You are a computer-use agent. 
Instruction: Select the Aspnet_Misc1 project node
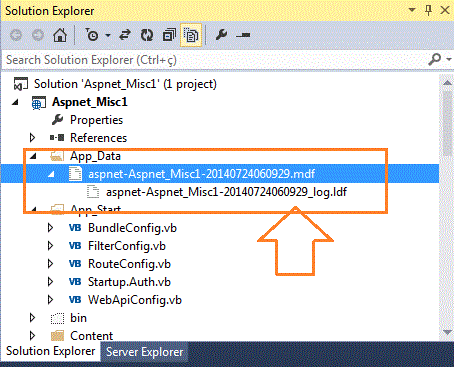click(x=90, y=102)
